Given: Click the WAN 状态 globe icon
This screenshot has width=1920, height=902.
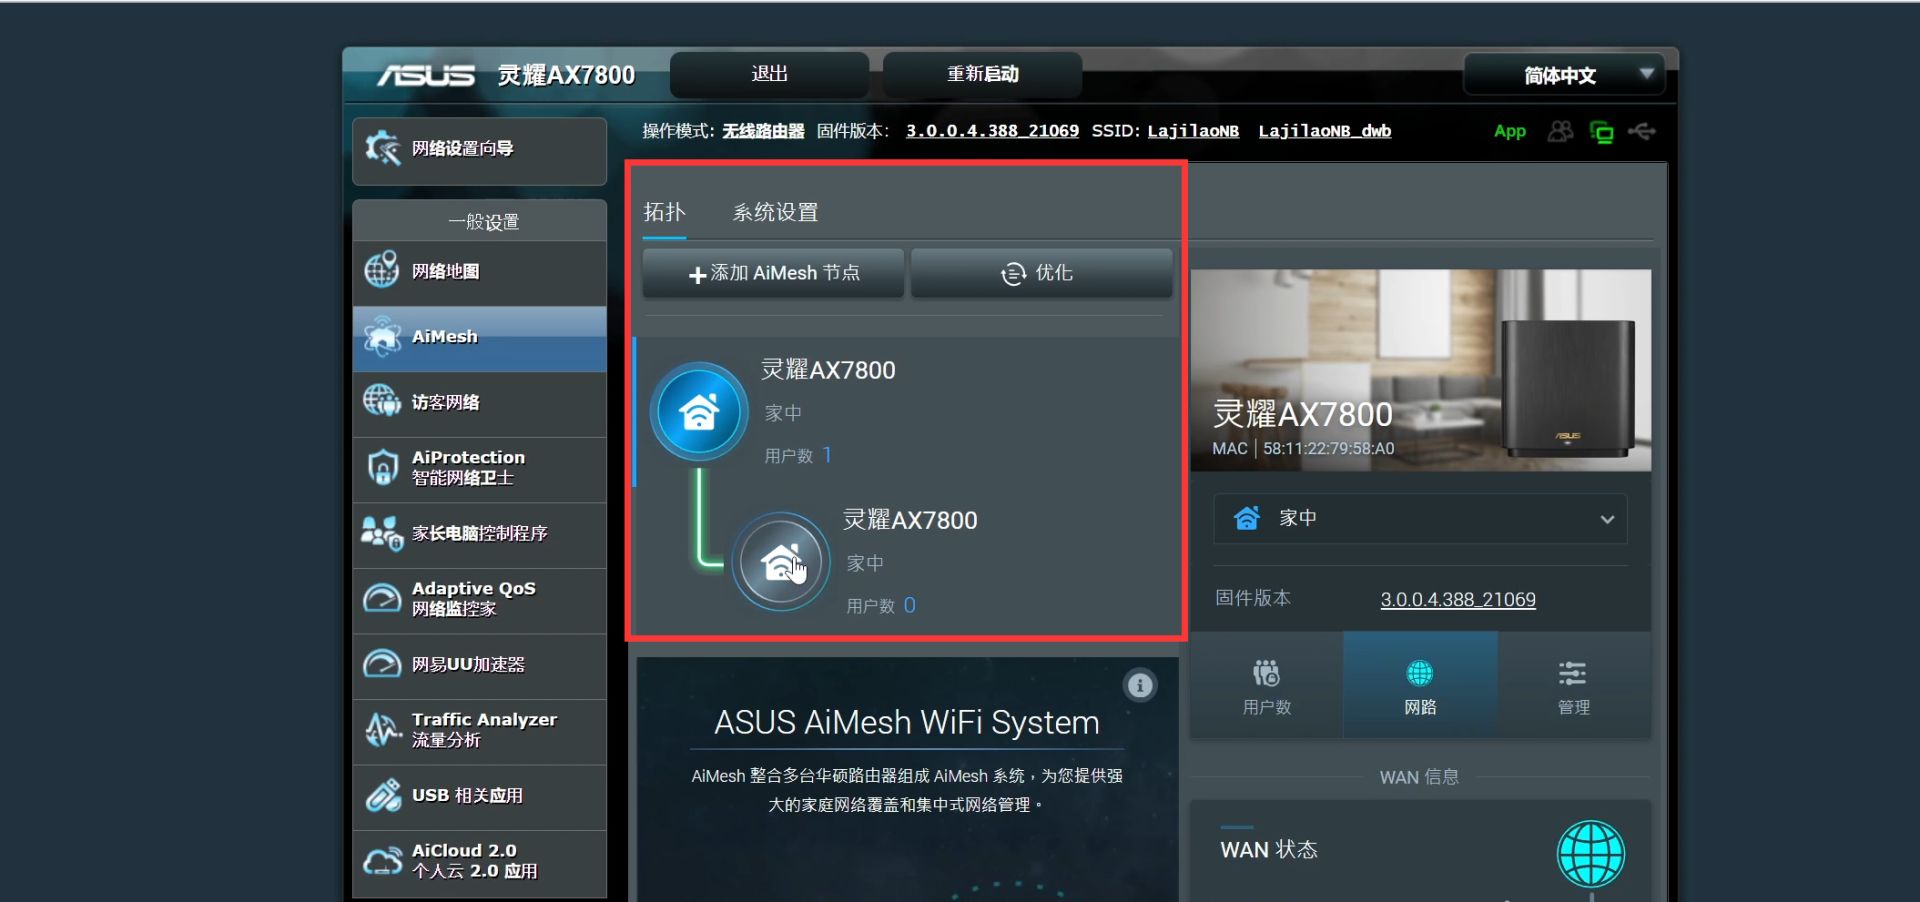Looking at the screenshot, I should click(1591, 854).
